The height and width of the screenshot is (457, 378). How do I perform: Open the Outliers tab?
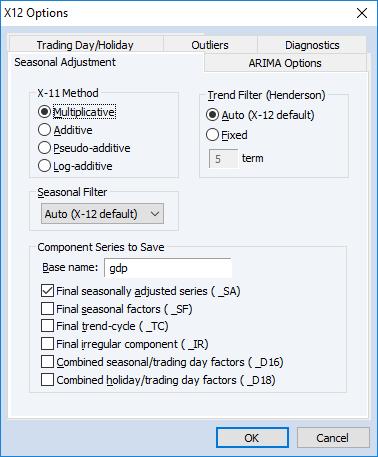tap(210, 45)
